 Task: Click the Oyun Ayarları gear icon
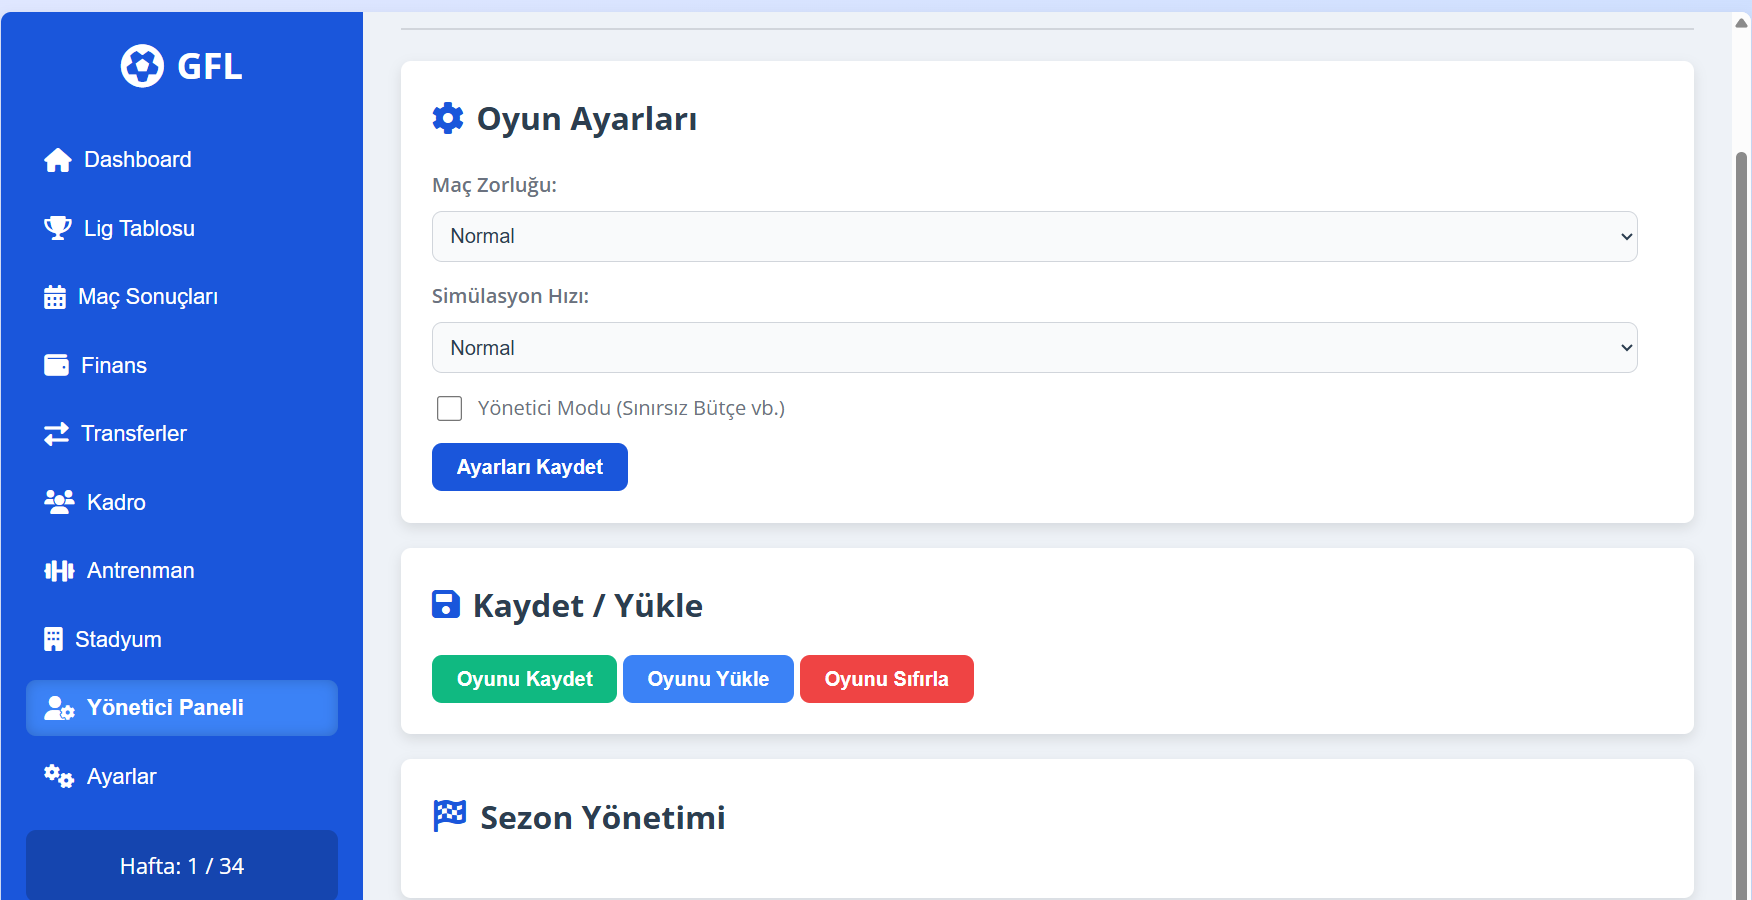point(448,118)
